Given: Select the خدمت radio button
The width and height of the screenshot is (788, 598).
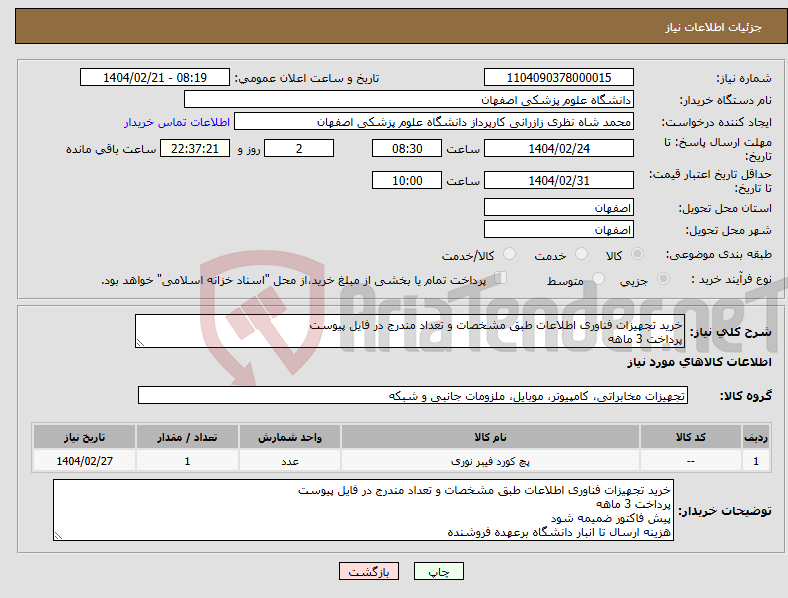Looking at the screenshot, I should tap(581, 254).
